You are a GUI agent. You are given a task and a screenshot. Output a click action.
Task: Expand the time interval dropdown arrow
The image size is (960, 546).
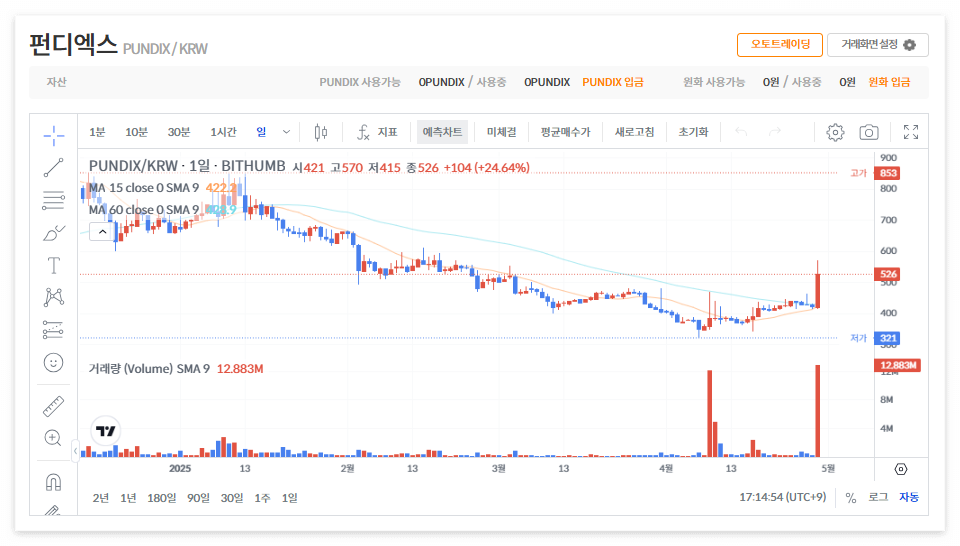click(x=286, y=132)
